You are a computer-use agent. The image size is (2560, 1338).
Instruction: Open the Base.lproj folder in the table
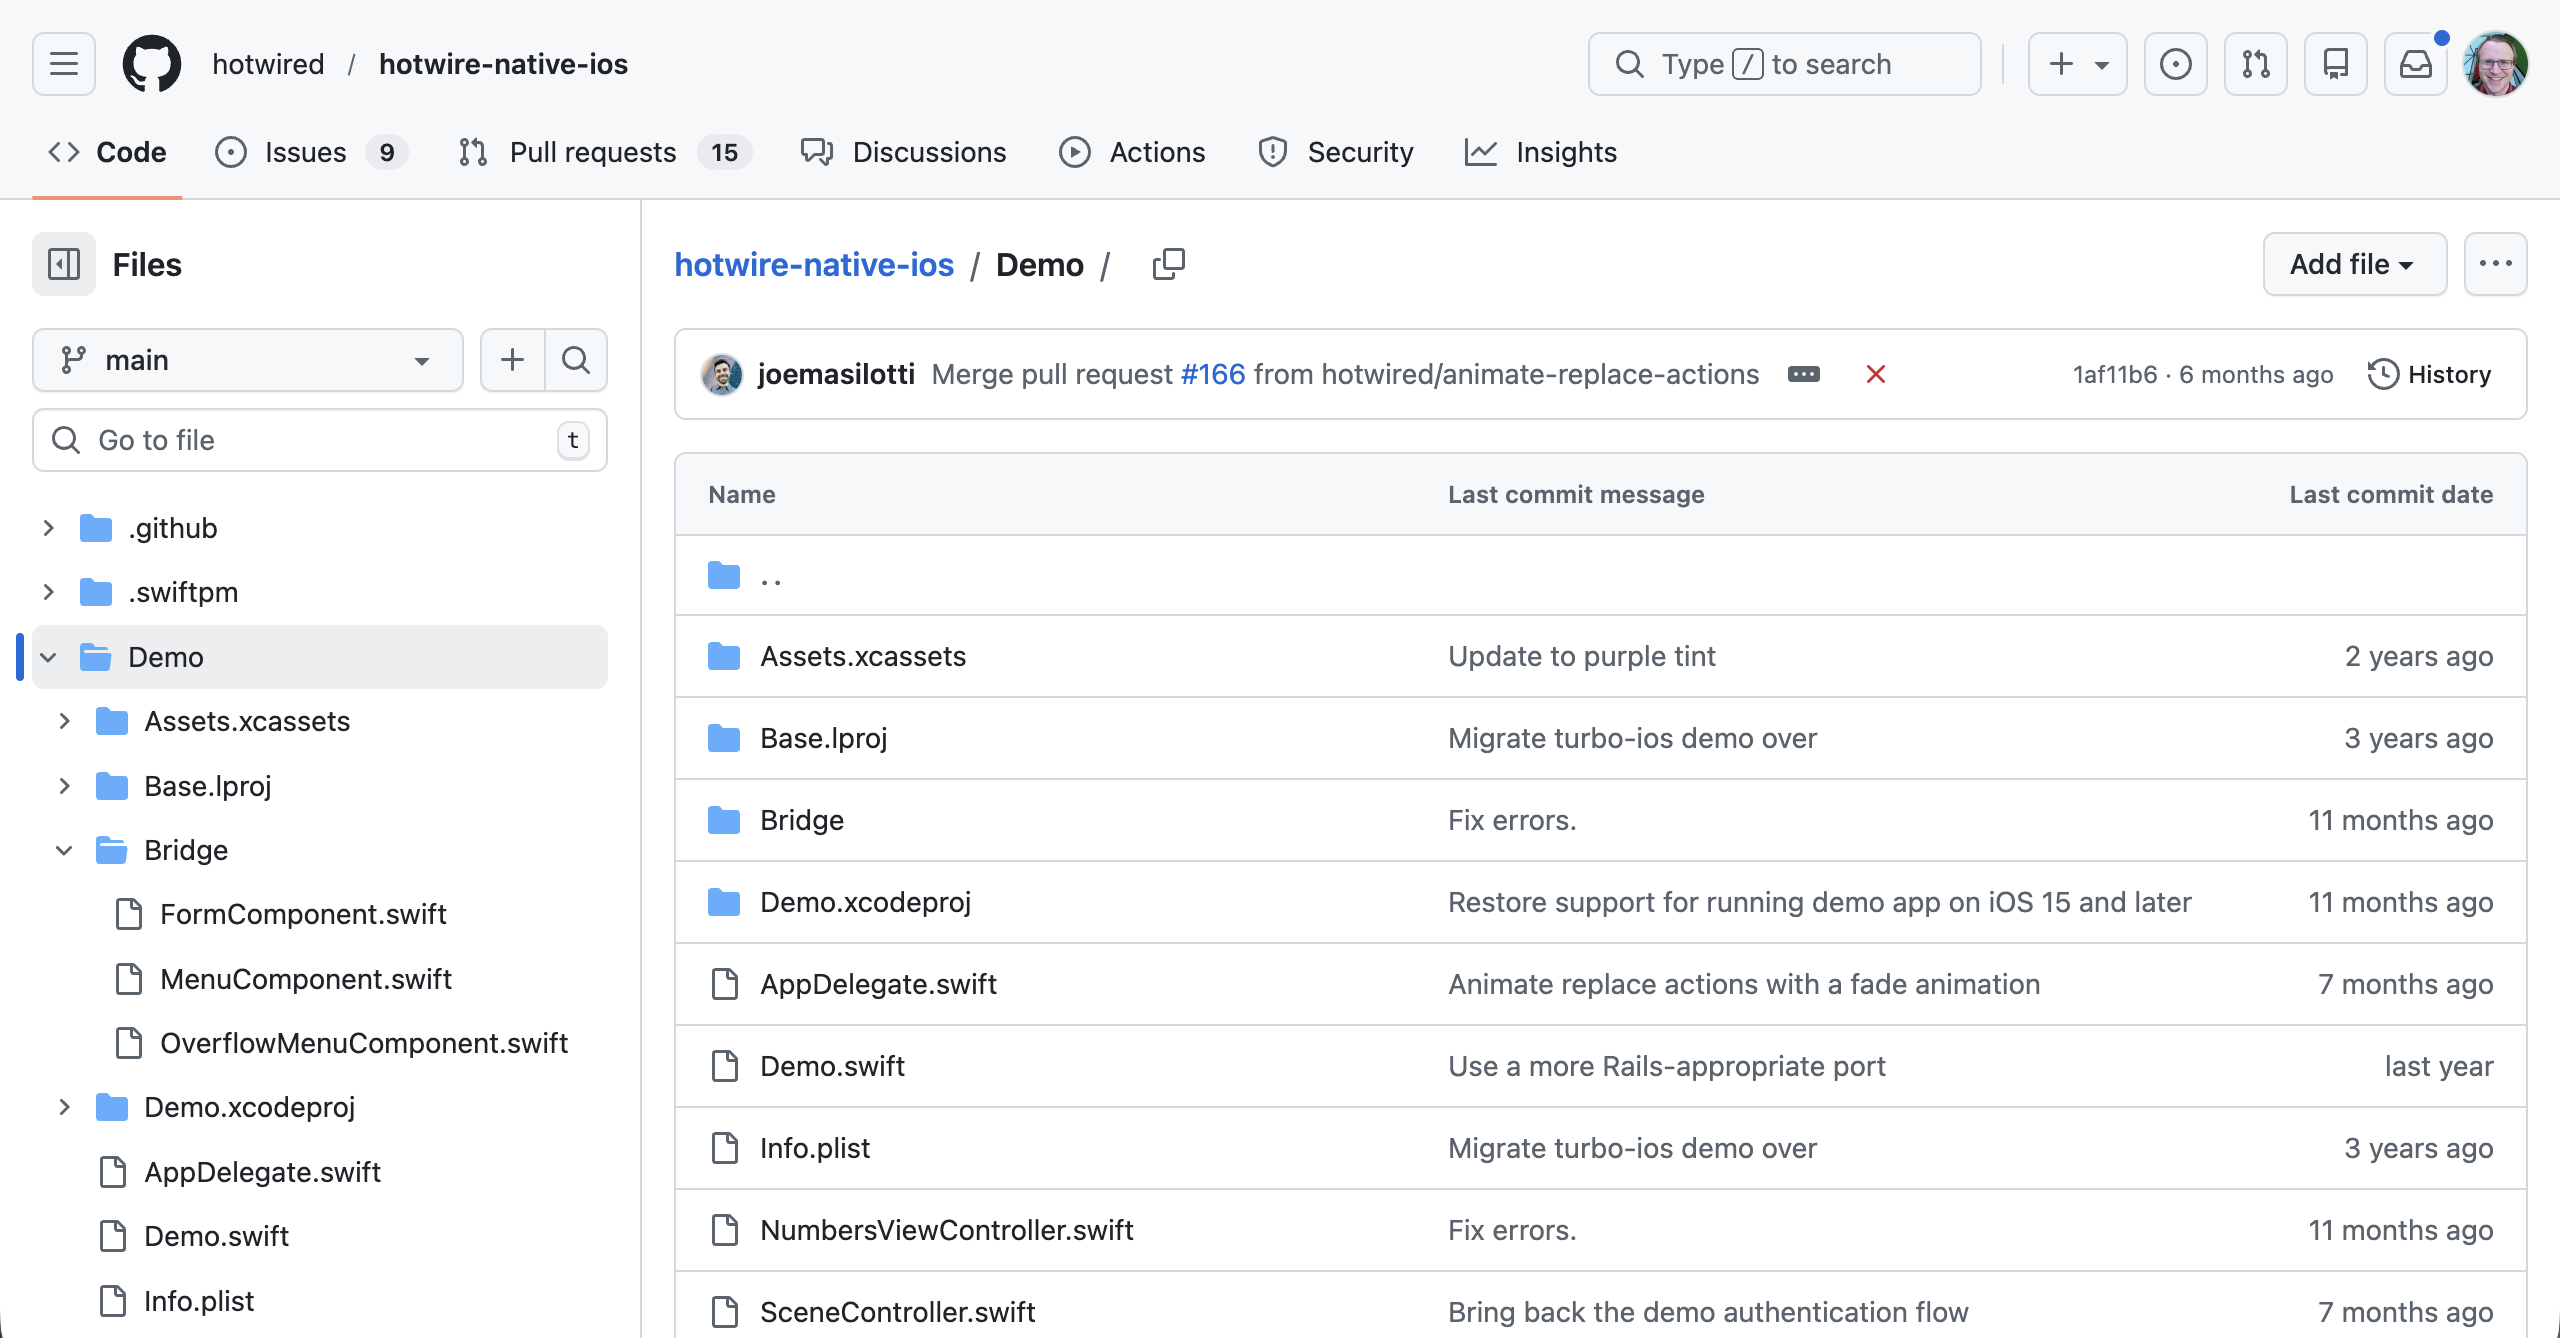point(824,738)
